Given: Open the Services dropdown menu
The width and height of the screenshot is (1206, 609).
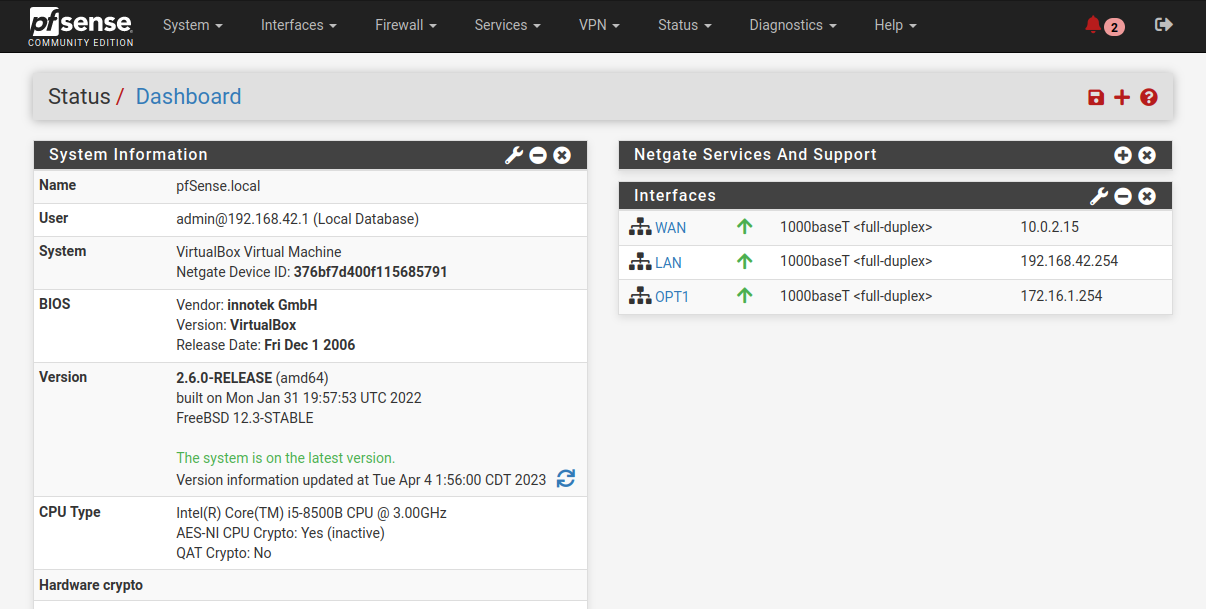Looking at the screenshot, I should [508, 25].
